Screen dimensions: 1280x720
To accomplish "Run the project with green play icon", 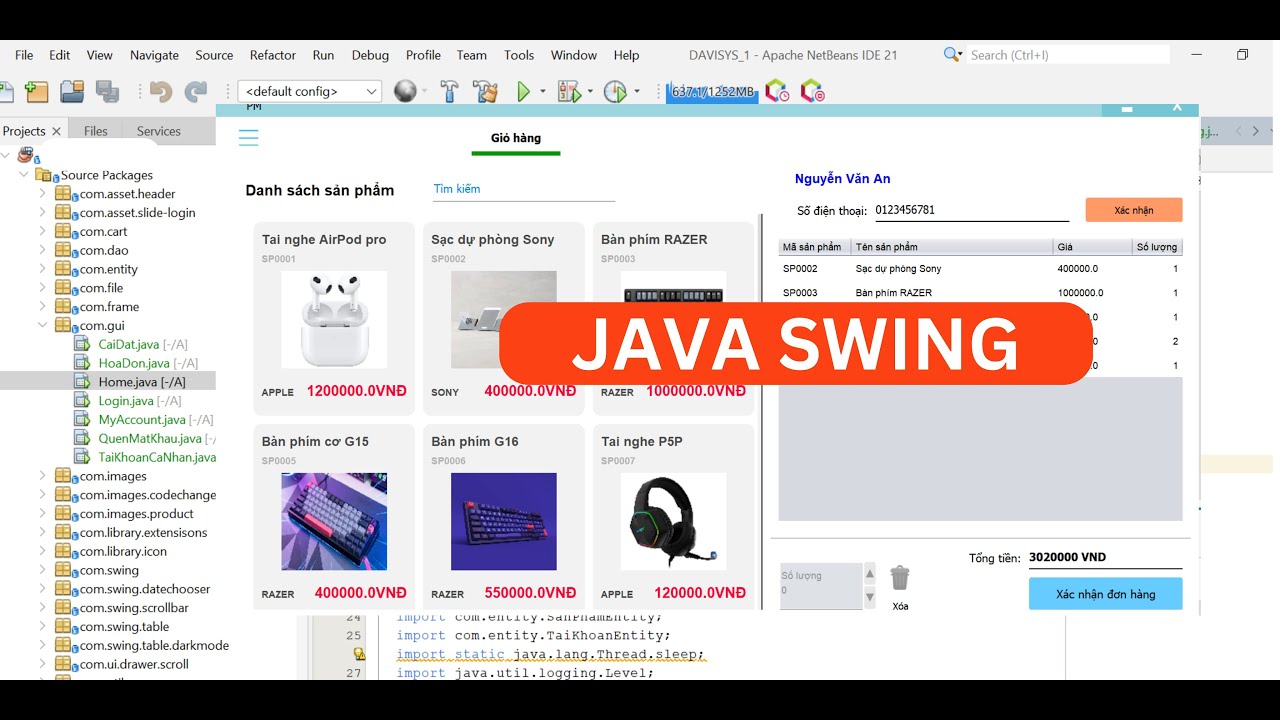I will [x=523, y=91].
